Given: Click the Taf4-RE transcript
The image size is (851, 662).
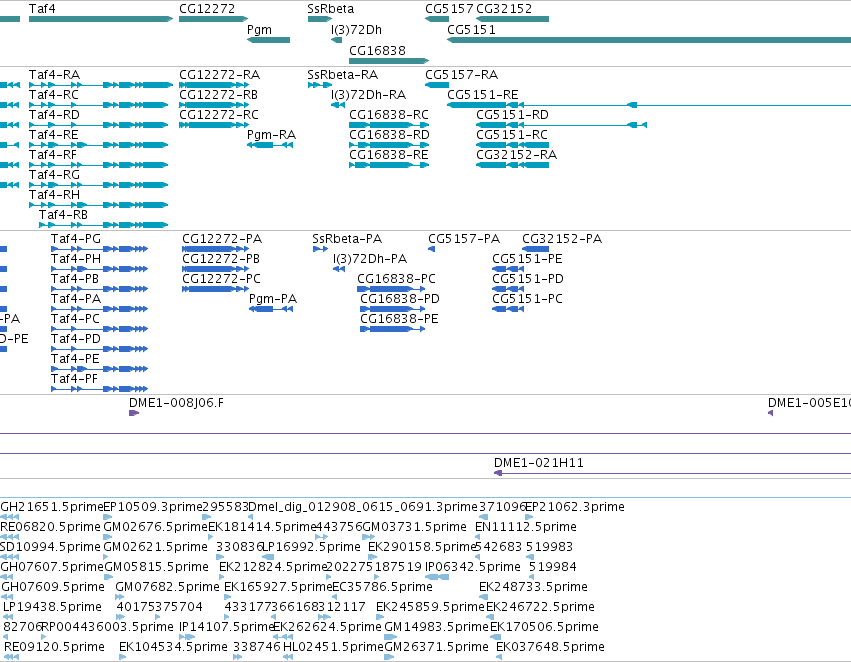Looking at the screenshot, I should (99, 145).
